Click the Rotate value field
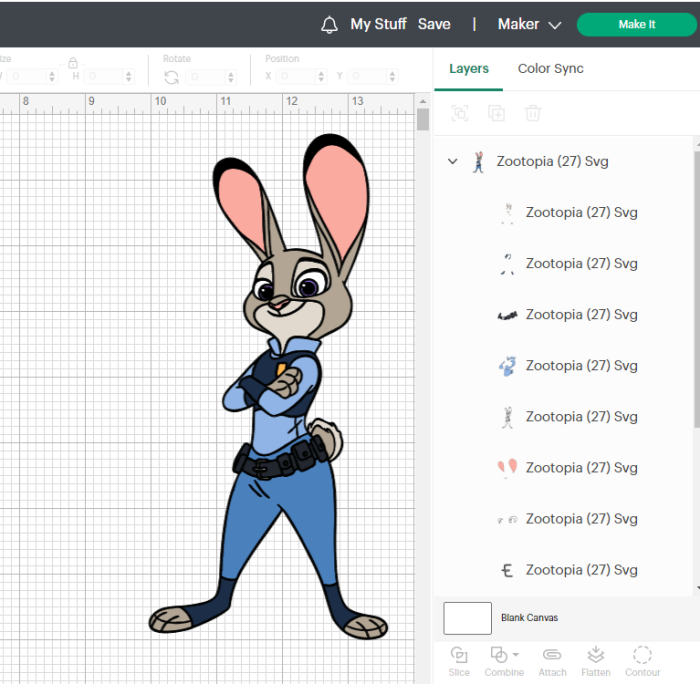700x684 pixels. click(x=207, y=77)
